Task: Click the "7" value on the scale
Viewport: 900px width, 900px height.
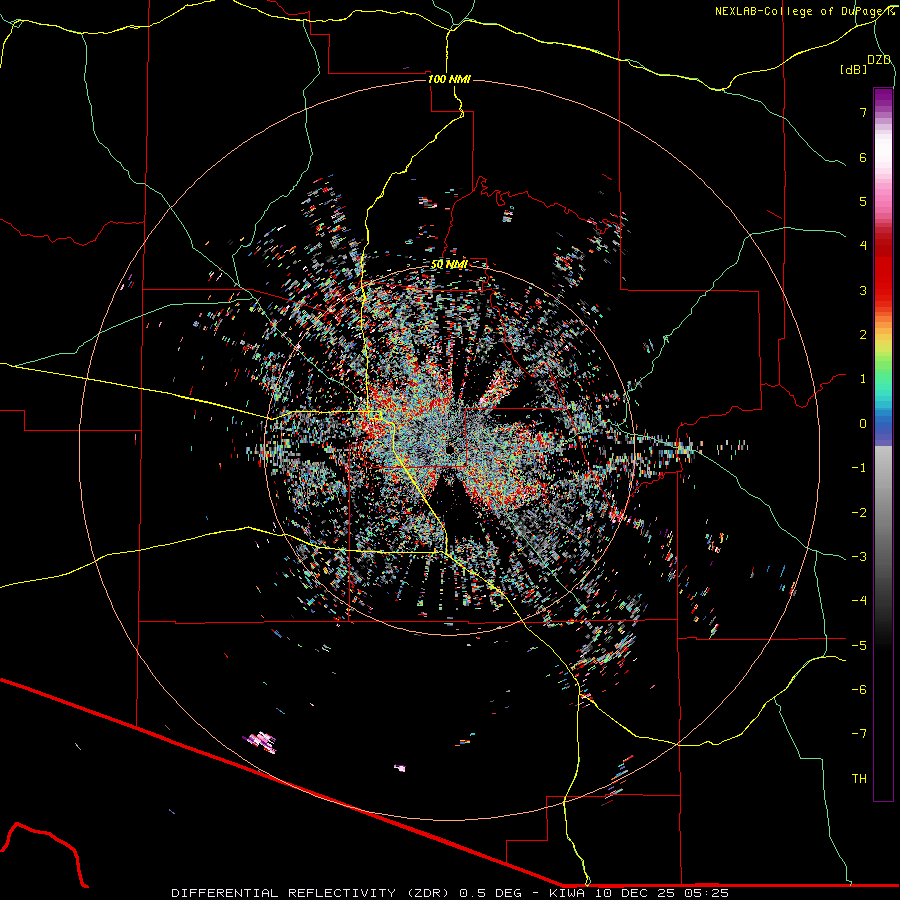Action: coord(863,112)
